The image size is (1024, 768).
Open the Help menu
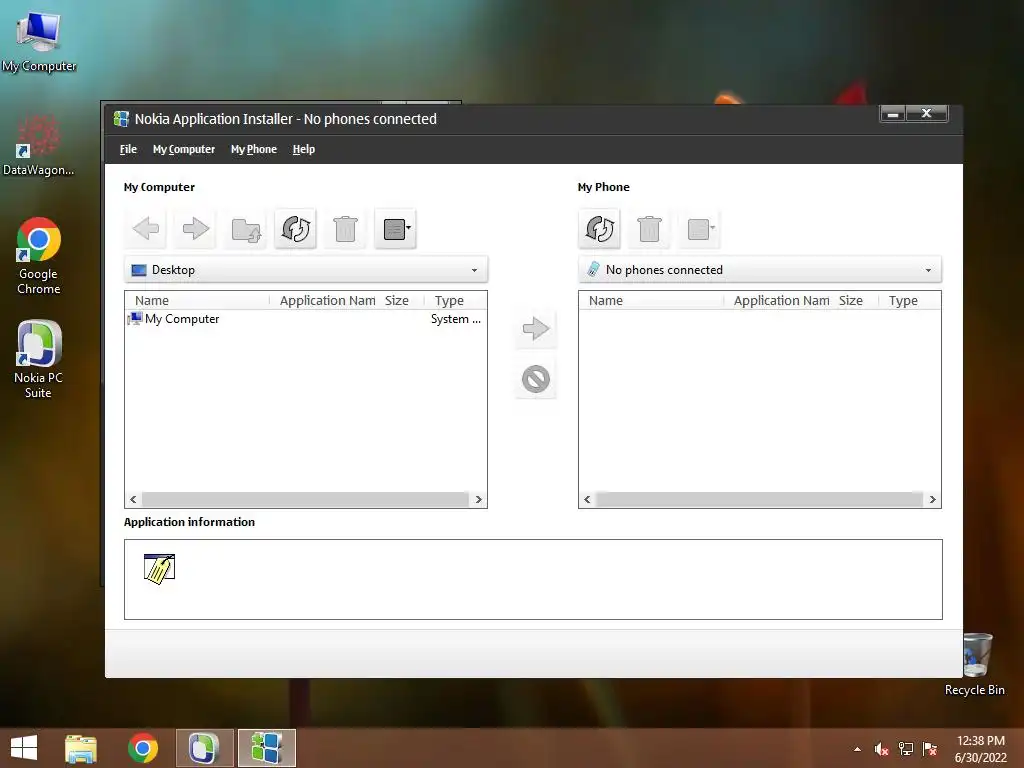304,150
